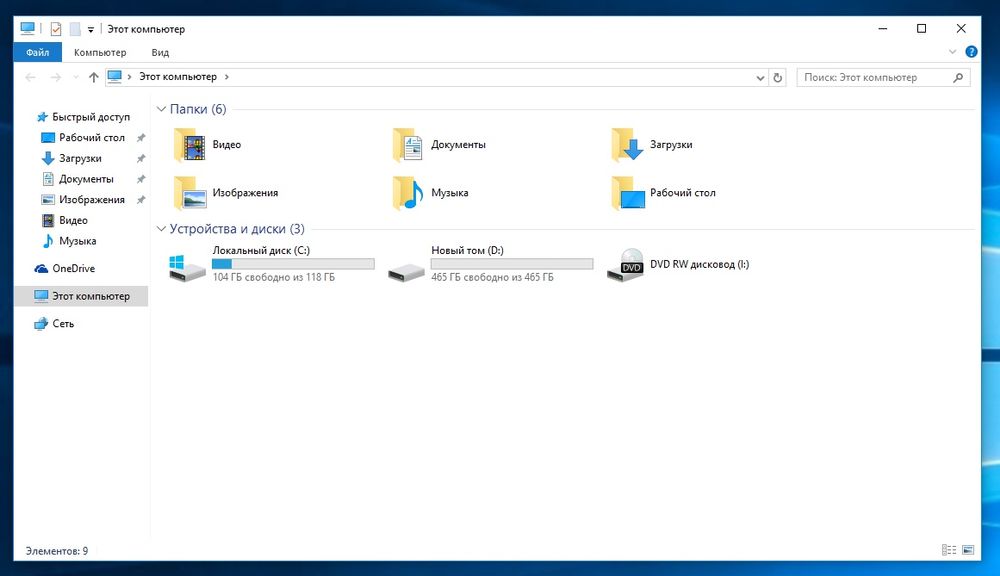Viewport: 1000px width, 576px height.
Task: Switch to details view in status bar
Action: click(949, 550)
